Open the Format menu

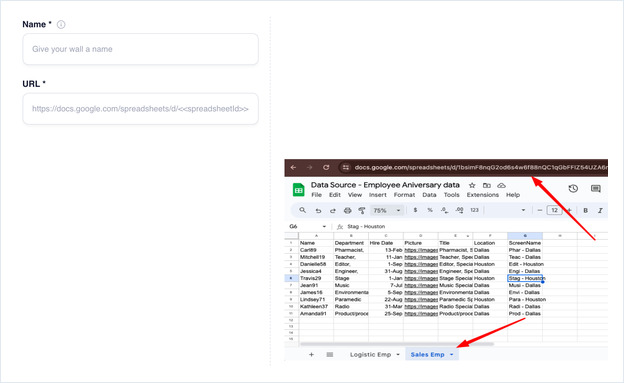(x=404, y=195)
